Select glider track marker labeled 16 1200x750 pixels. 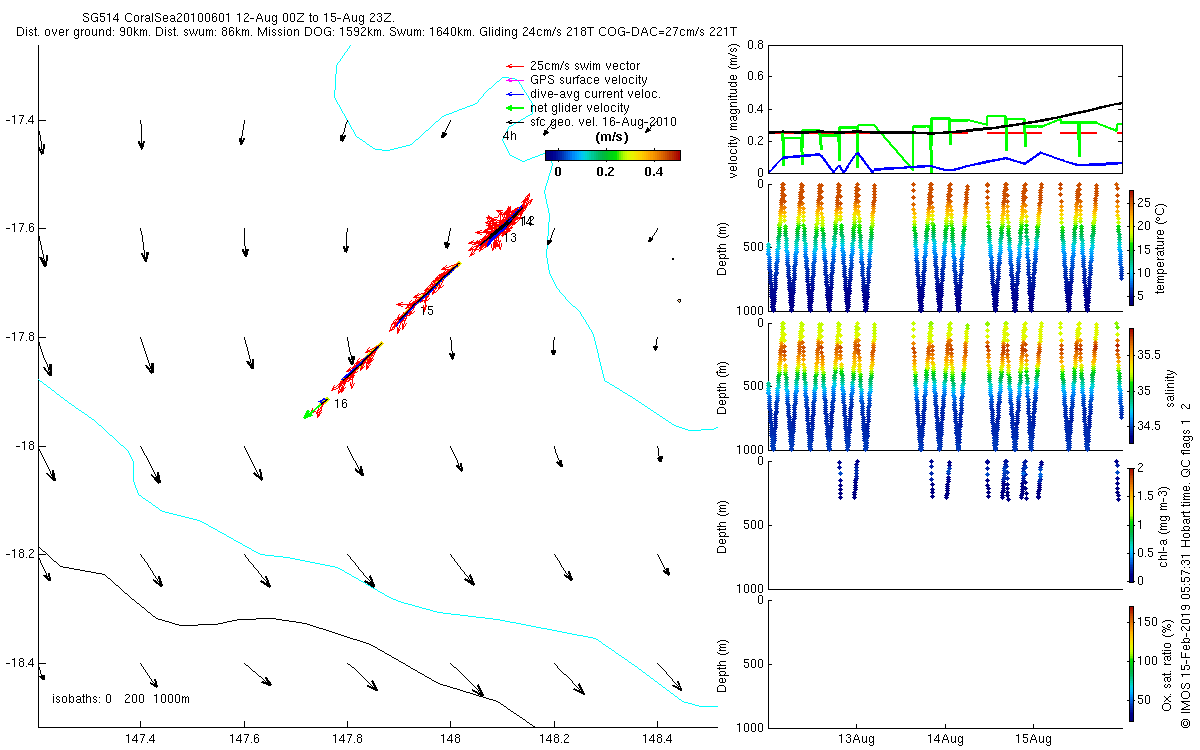[341, 404]
